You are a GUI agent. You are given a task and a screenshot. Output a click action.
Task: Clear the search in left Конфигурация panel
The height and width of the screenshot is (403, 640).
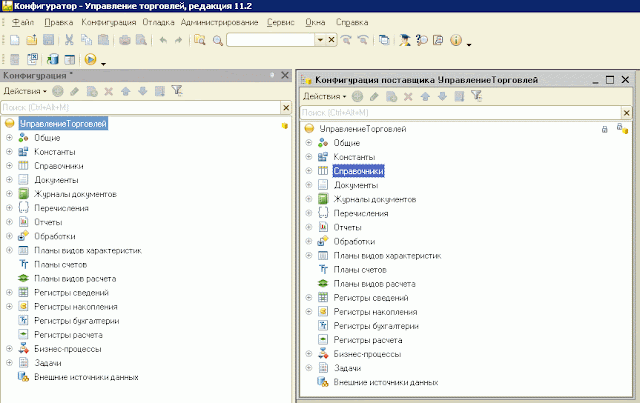[x=286, y=107]
